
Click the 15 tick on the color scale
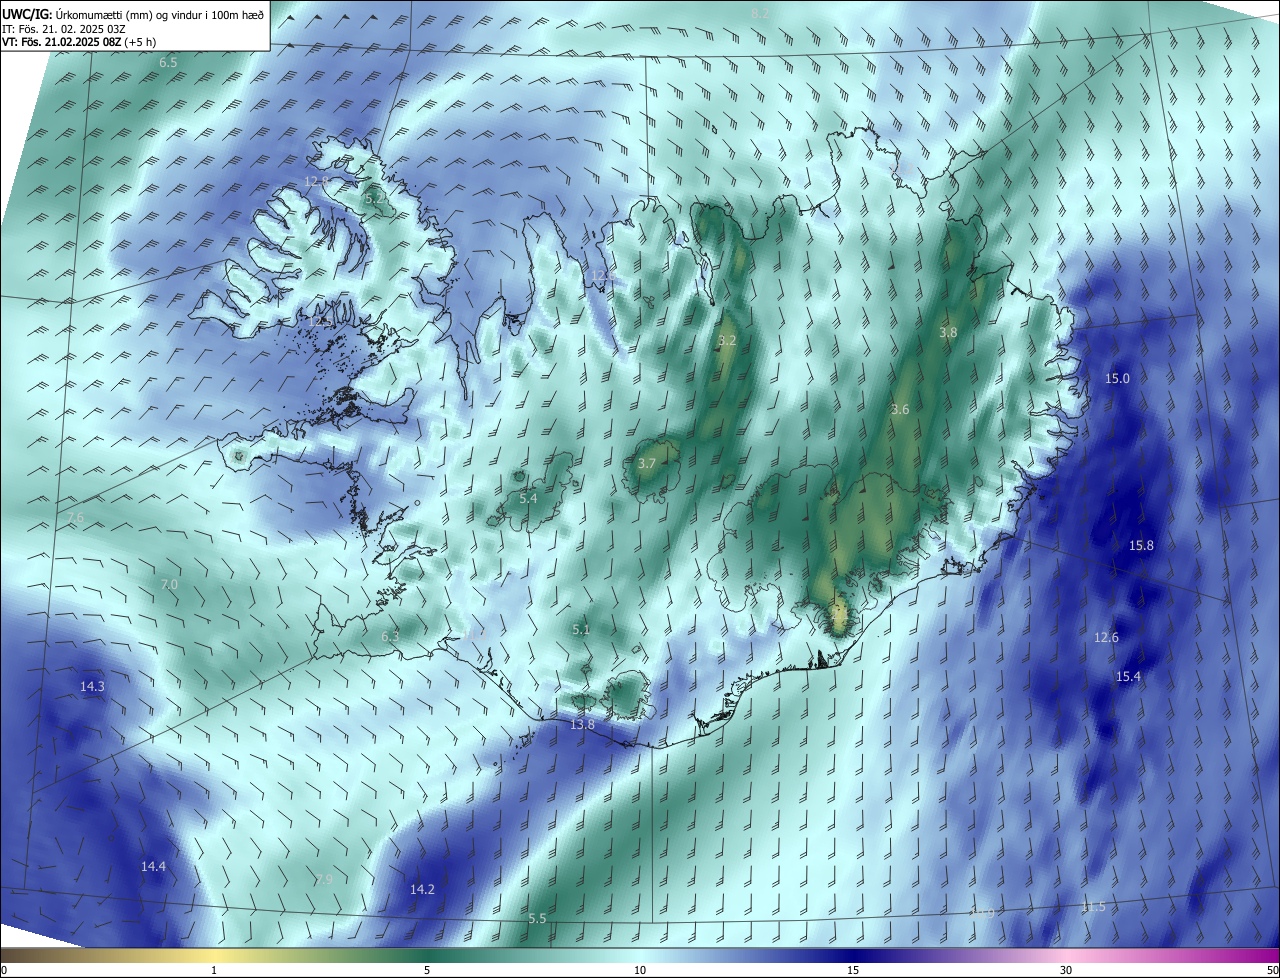click(x=853, y=970)
